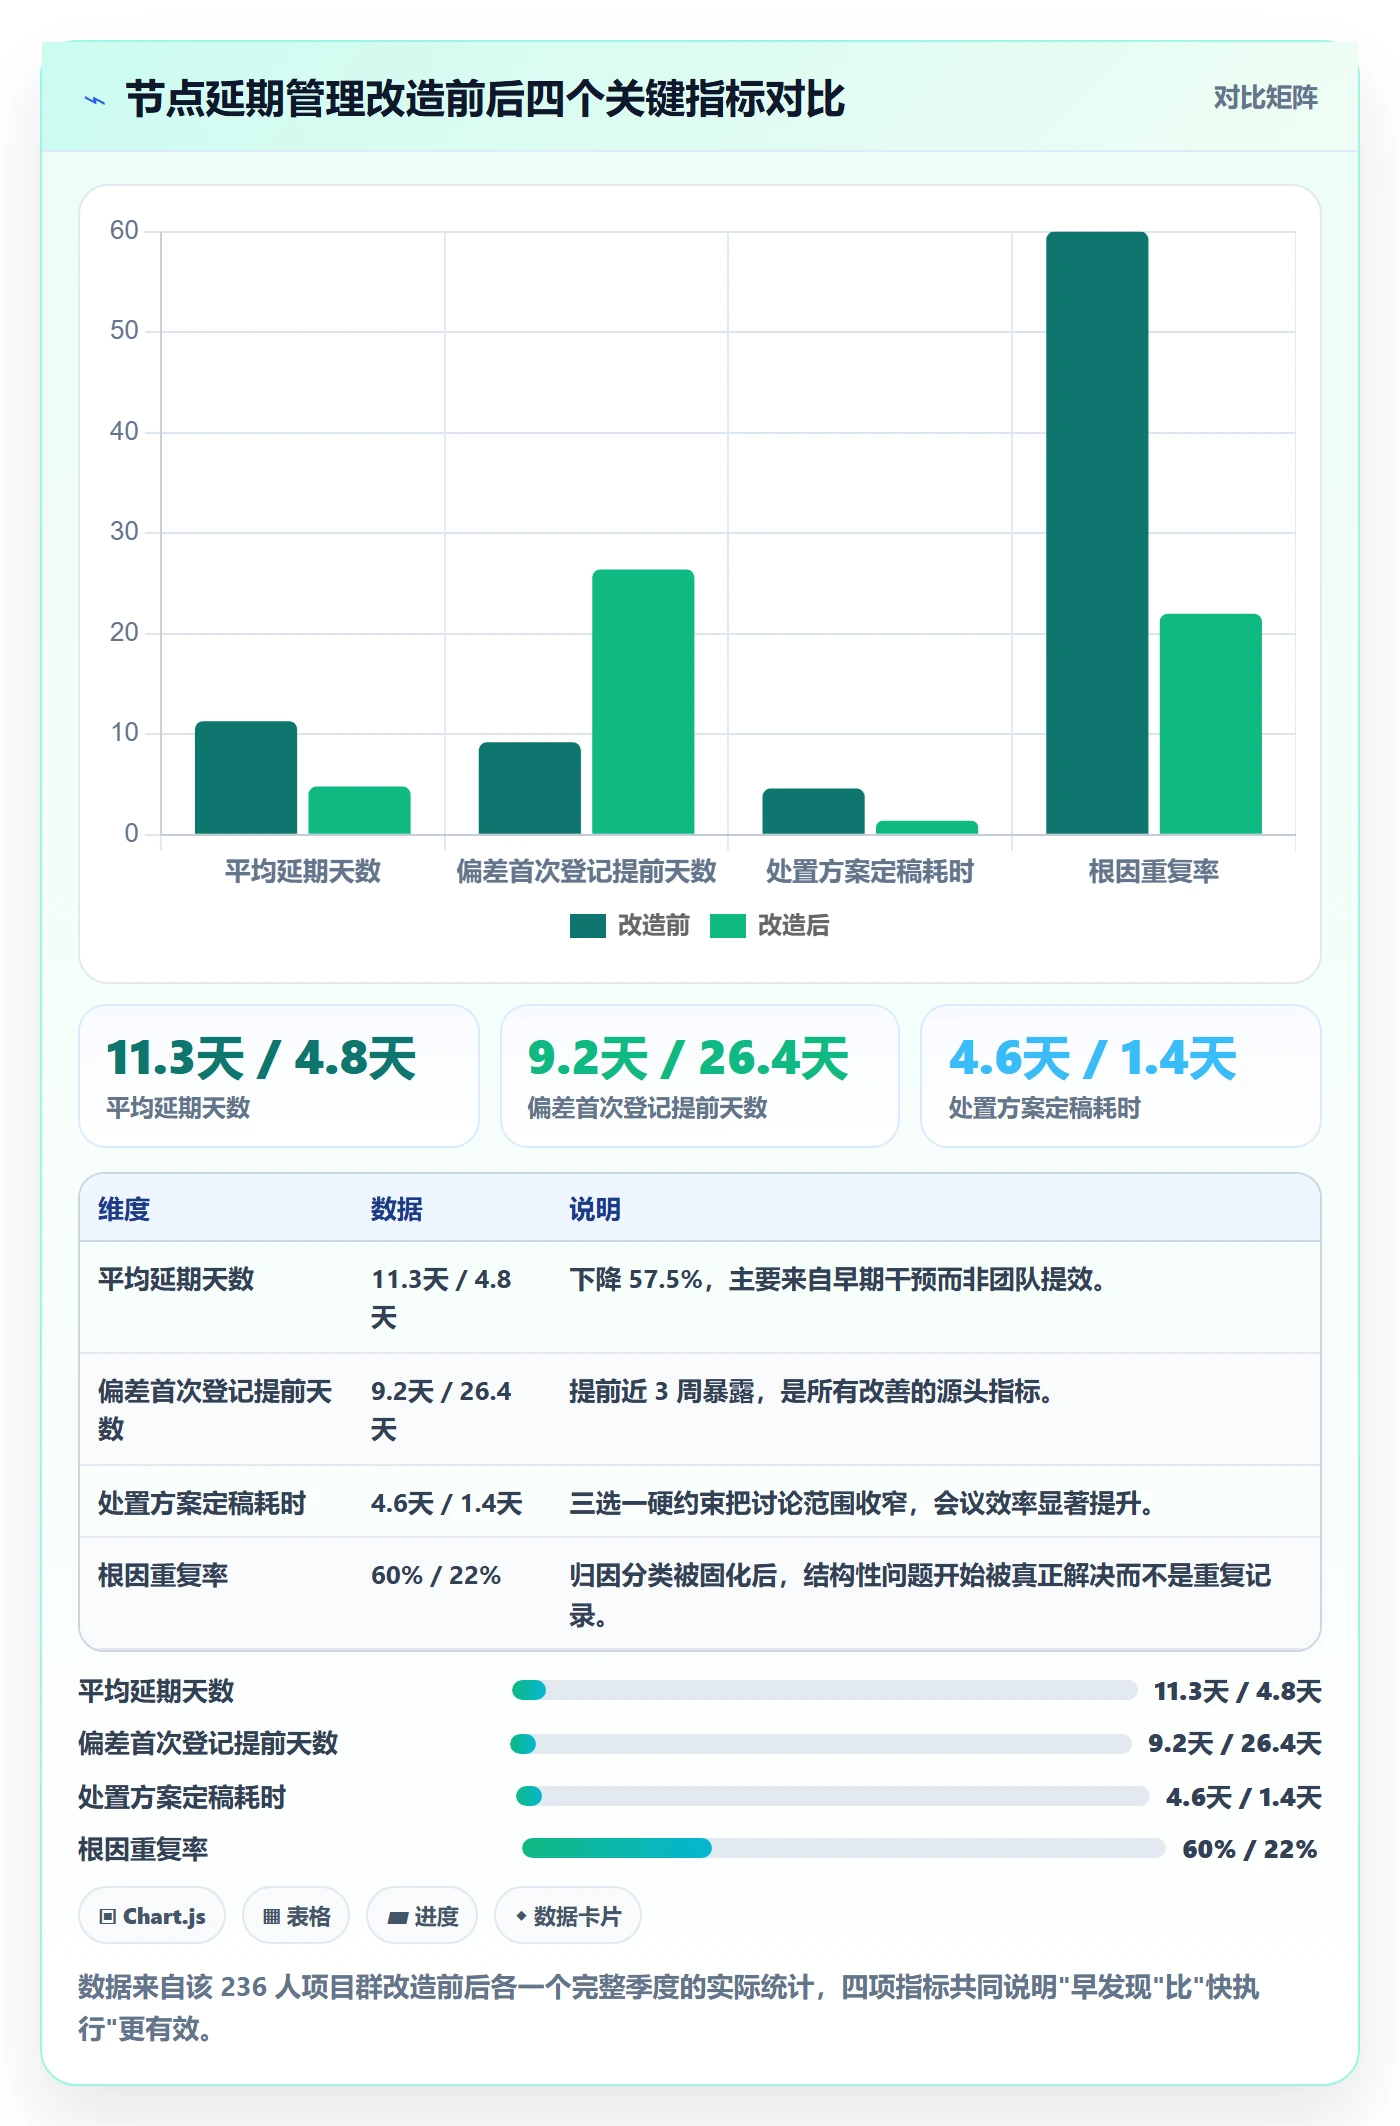Click the footnote about 236 人项目群
Viewport: 1400px width, 2126px height.
[x=669, y=2008]
